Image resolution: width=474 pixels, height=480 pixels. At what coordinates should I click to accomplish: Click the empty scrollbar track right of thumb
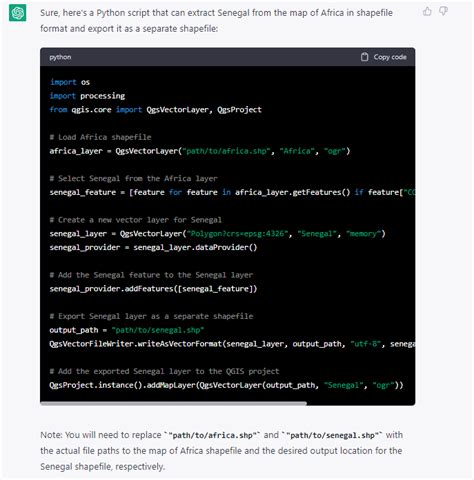[361, 404]
